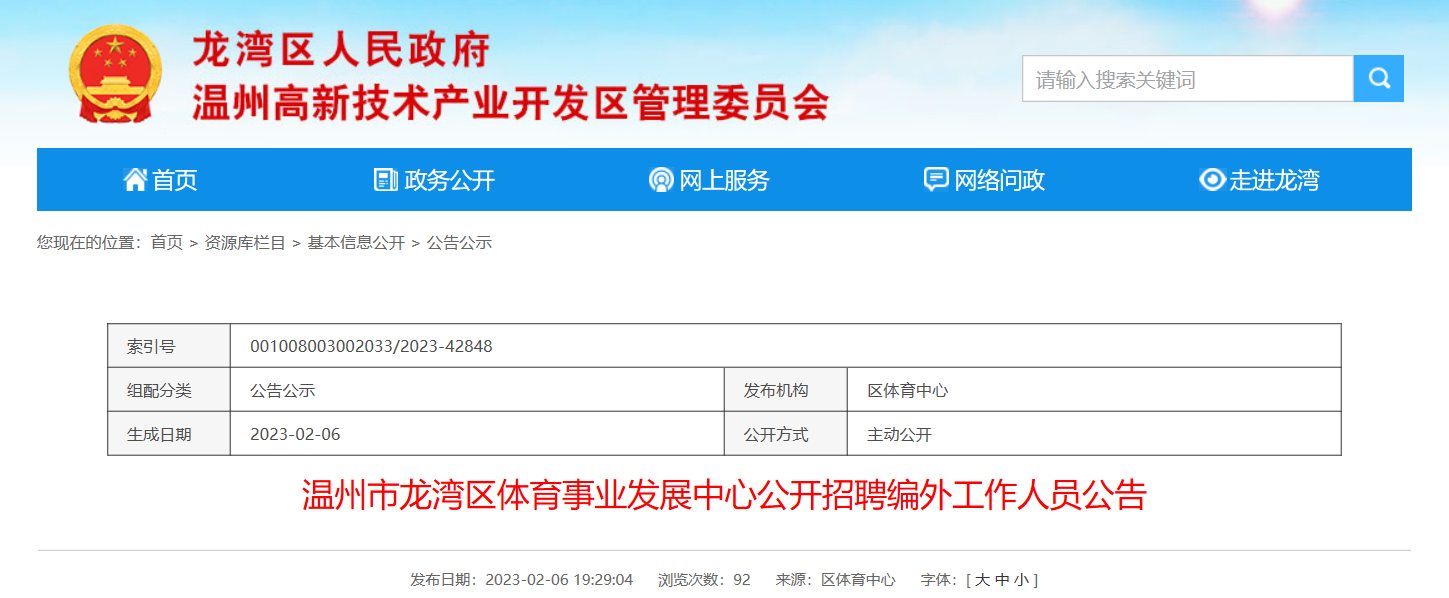1449x598 pixels.
Task: Set font size to 中
Action: pyautogui.click(x=1002, y=580)
